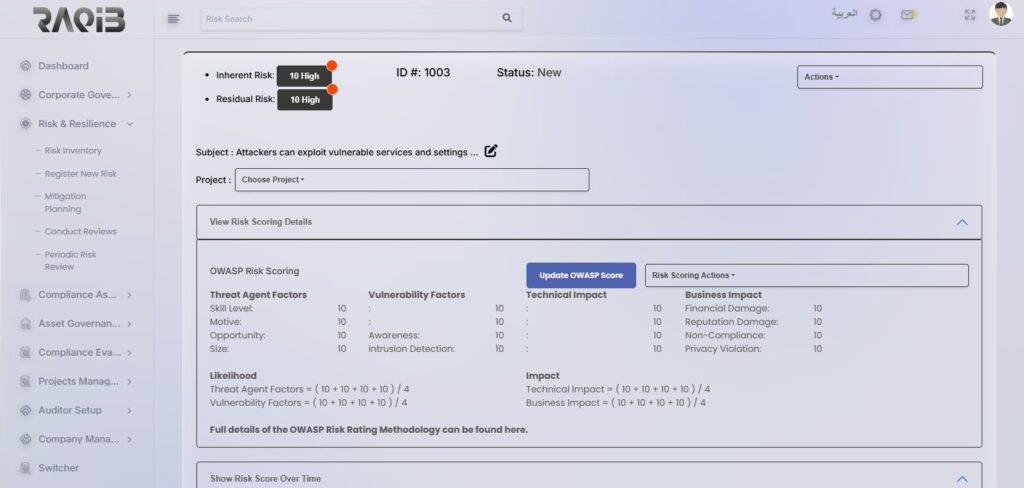
Task: Click into the Risk Search field
Action: (350, 18)
